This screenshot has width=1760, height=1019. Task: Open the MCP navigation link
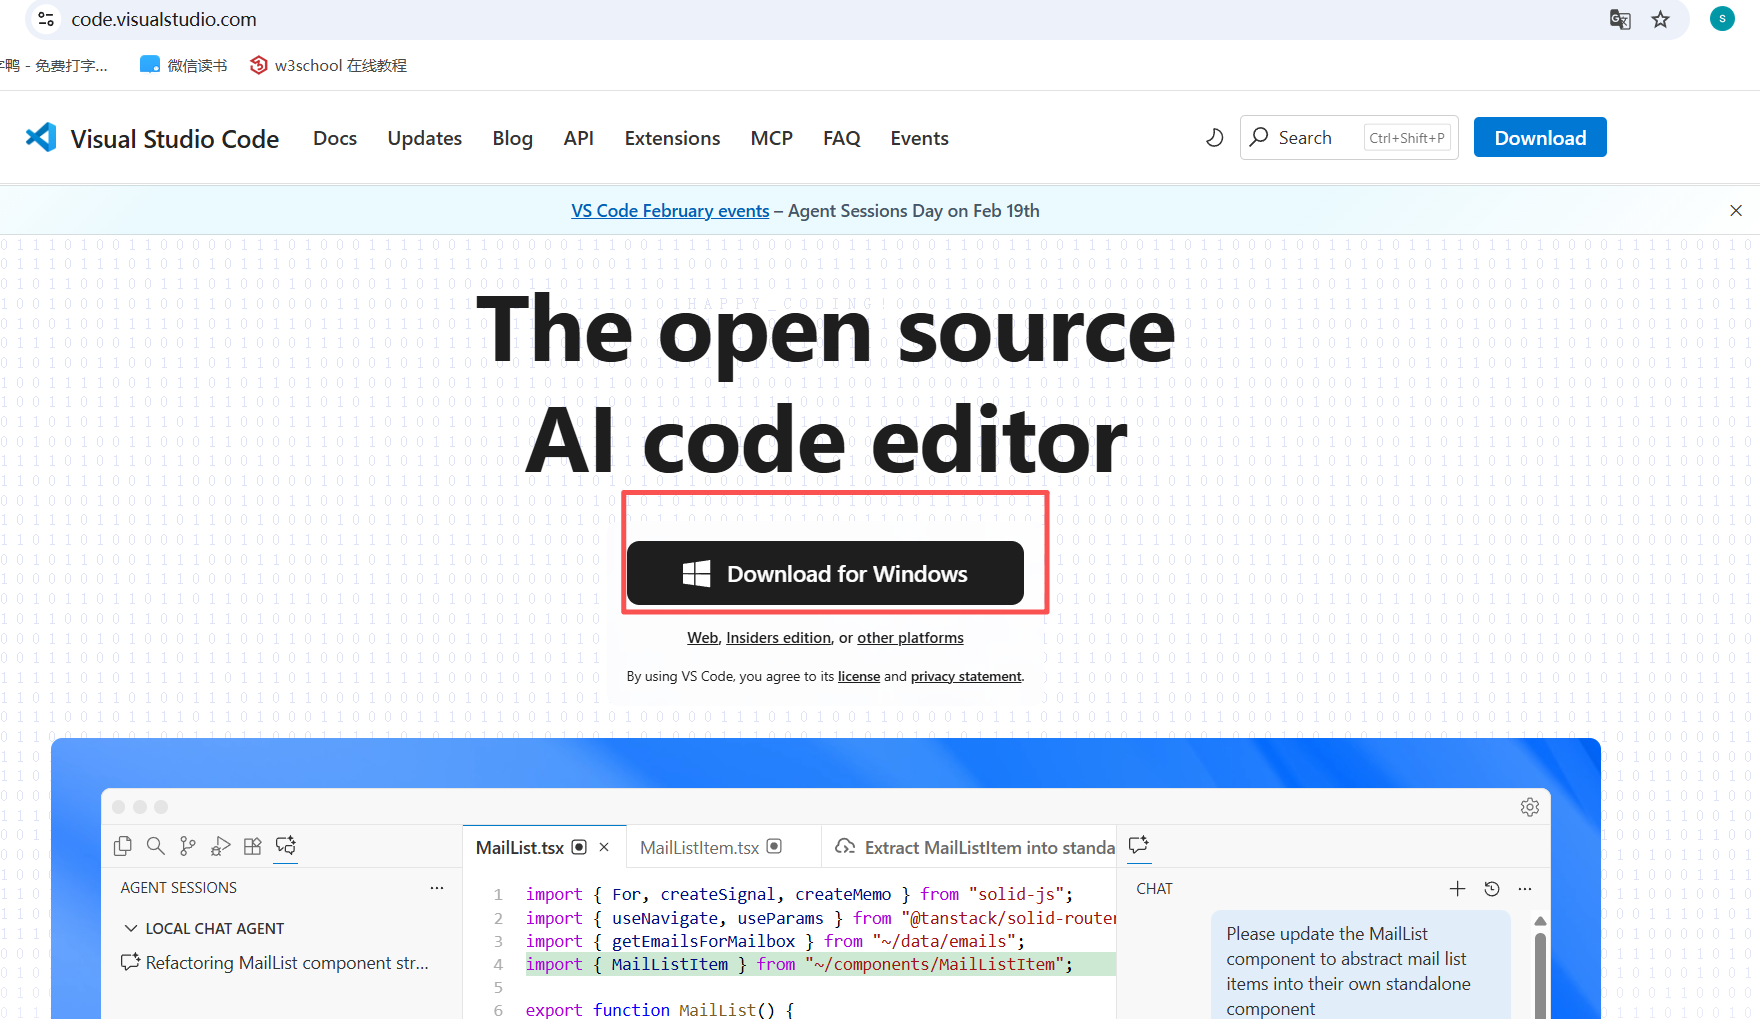pyautogui.click(x=772, y=138)
